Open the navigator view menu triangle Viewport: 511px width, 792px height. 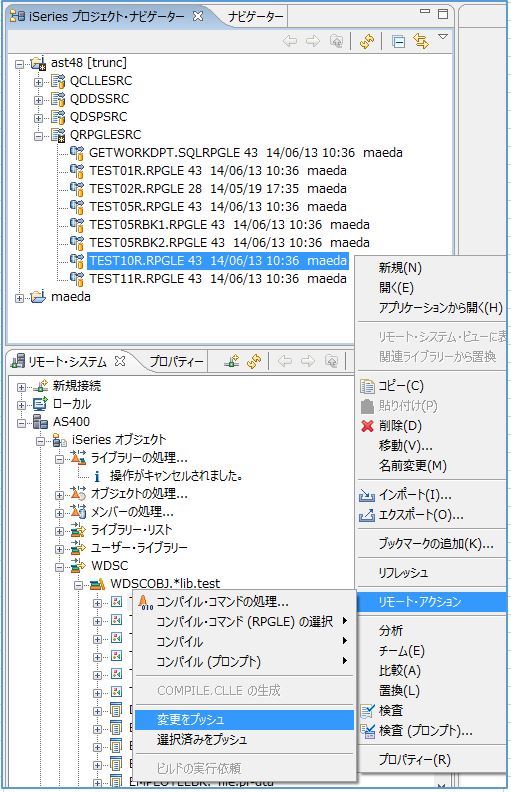coord(443,37)
